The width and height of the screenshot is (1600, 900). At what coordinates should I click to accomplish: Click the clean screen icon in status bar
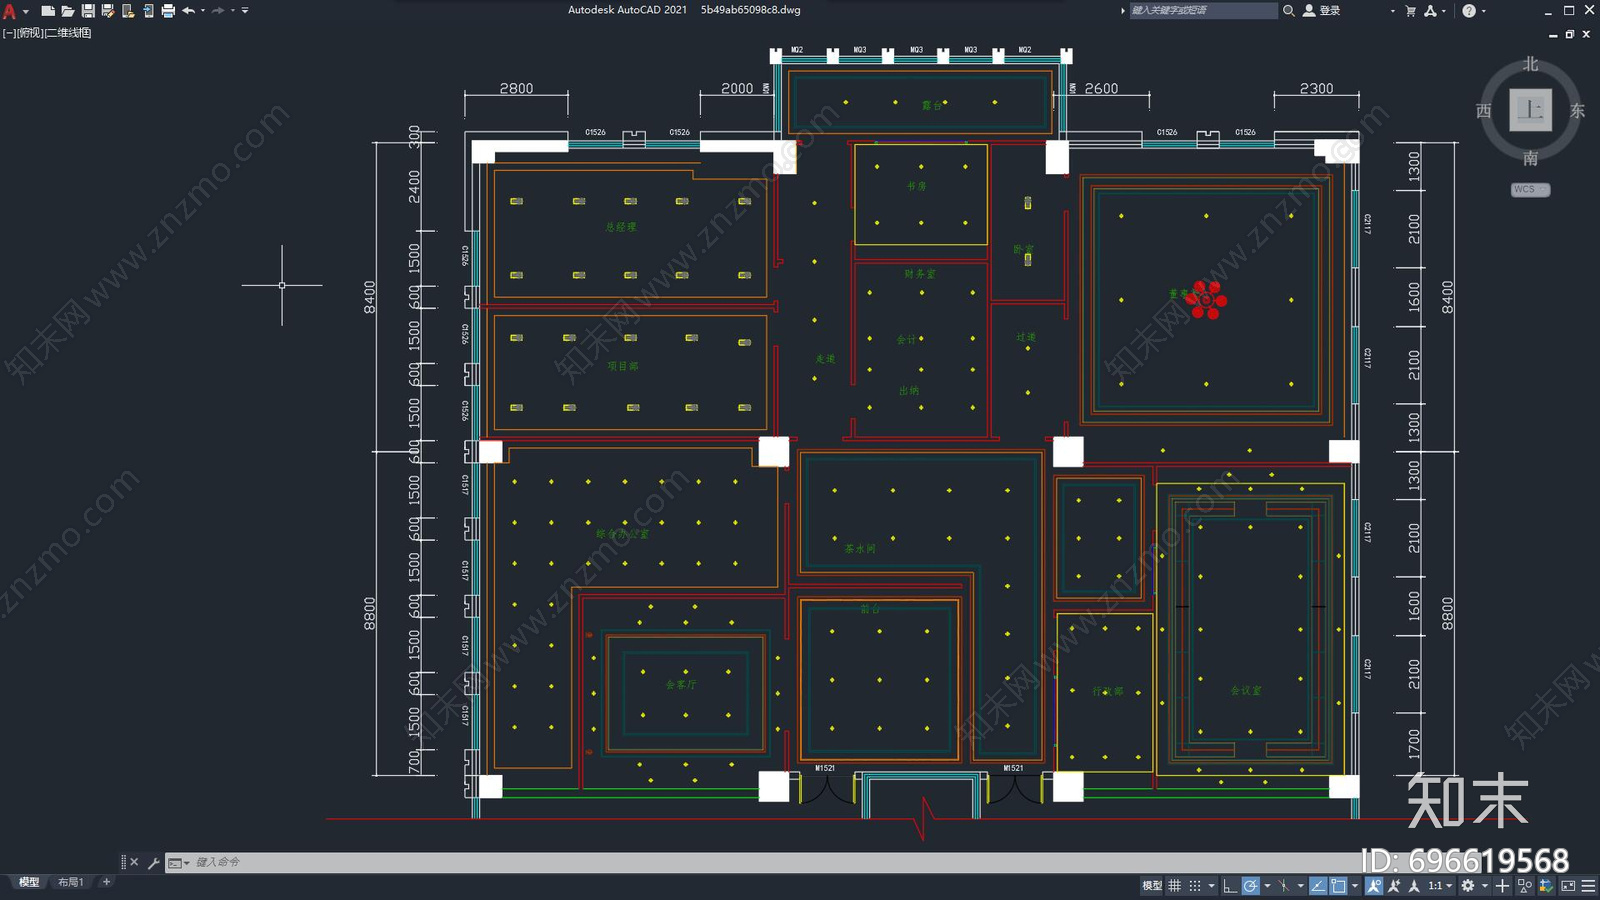pyautogui.click(x=1568, y=886)
